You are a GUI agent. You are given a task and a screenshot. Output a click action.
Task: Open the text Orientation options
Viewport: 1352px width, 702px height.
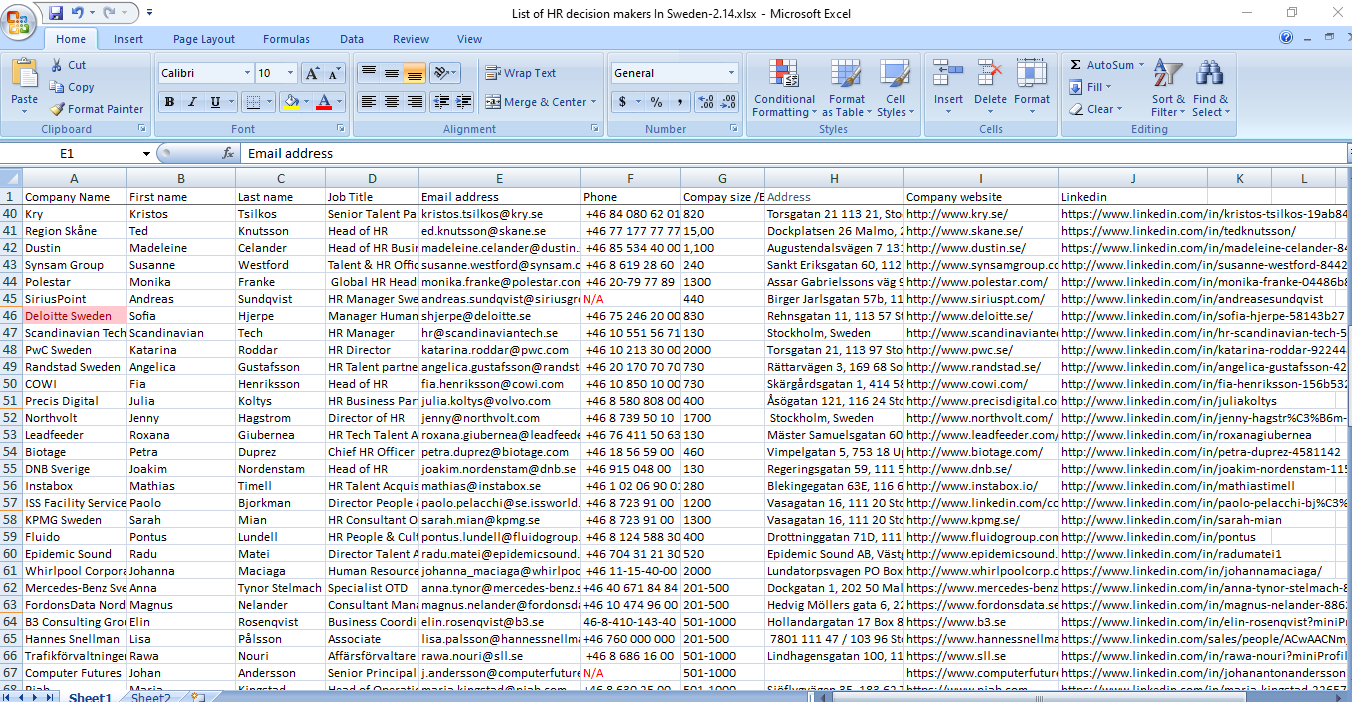pyautogui.click(x=446, y=73)
